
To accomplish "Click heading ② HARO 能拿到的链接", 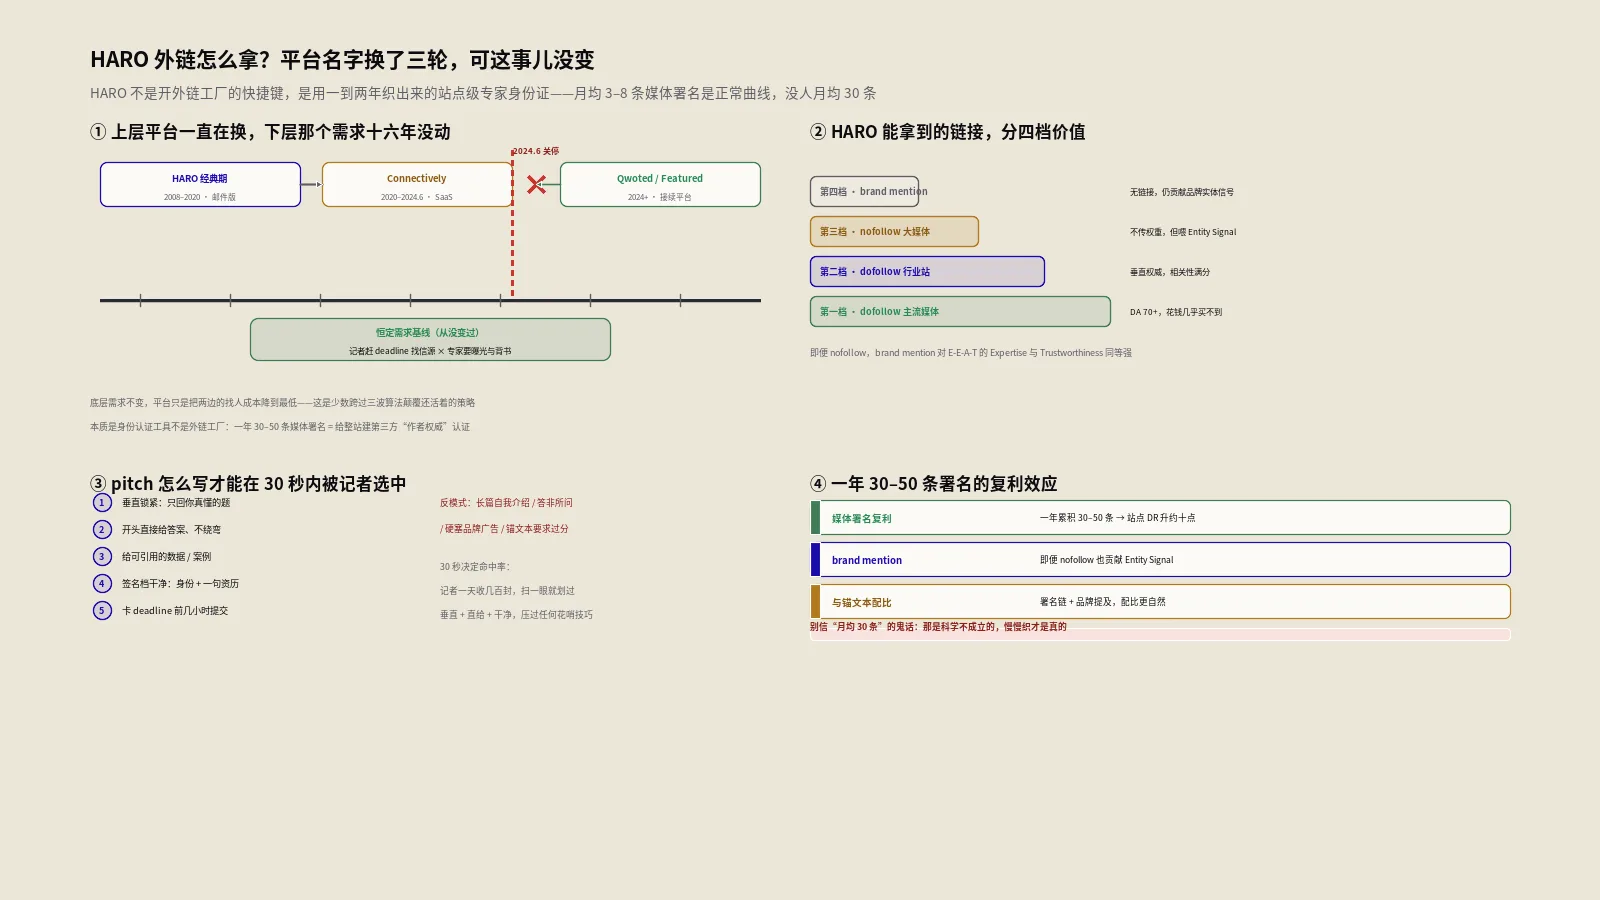I will [948, 132].
